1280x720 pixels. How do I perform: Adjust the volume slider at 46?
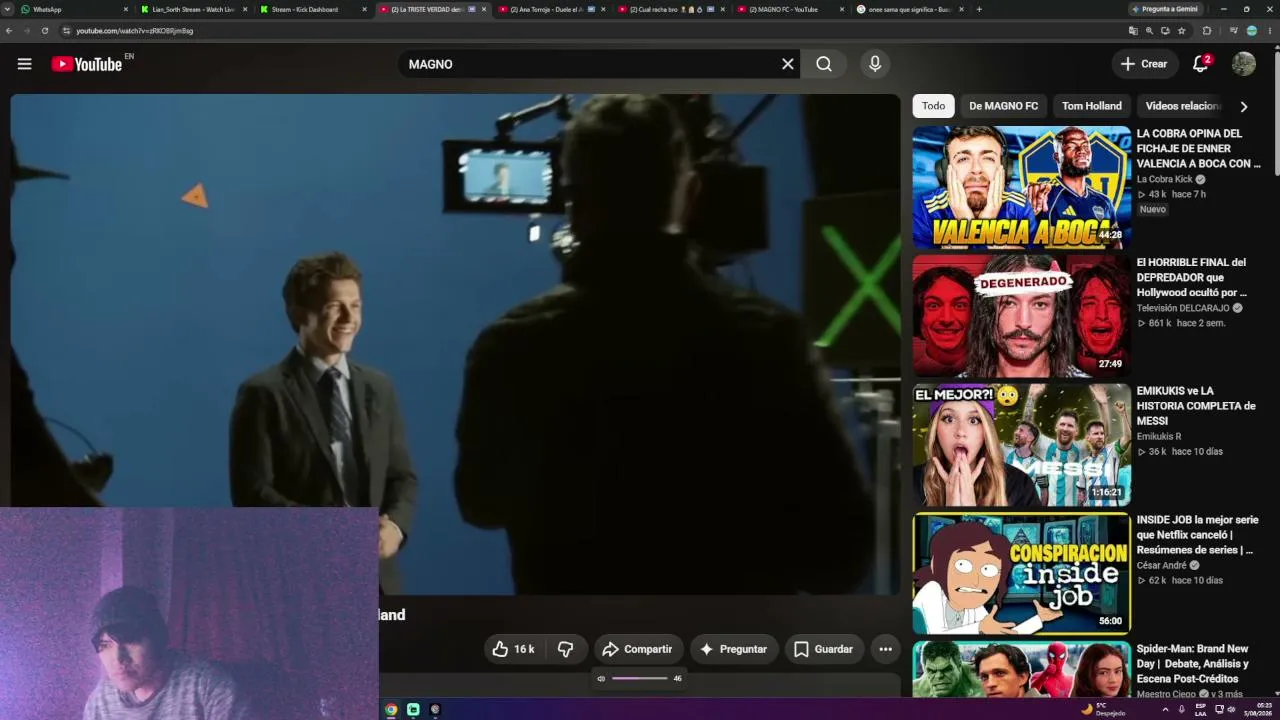pos(640,678)
